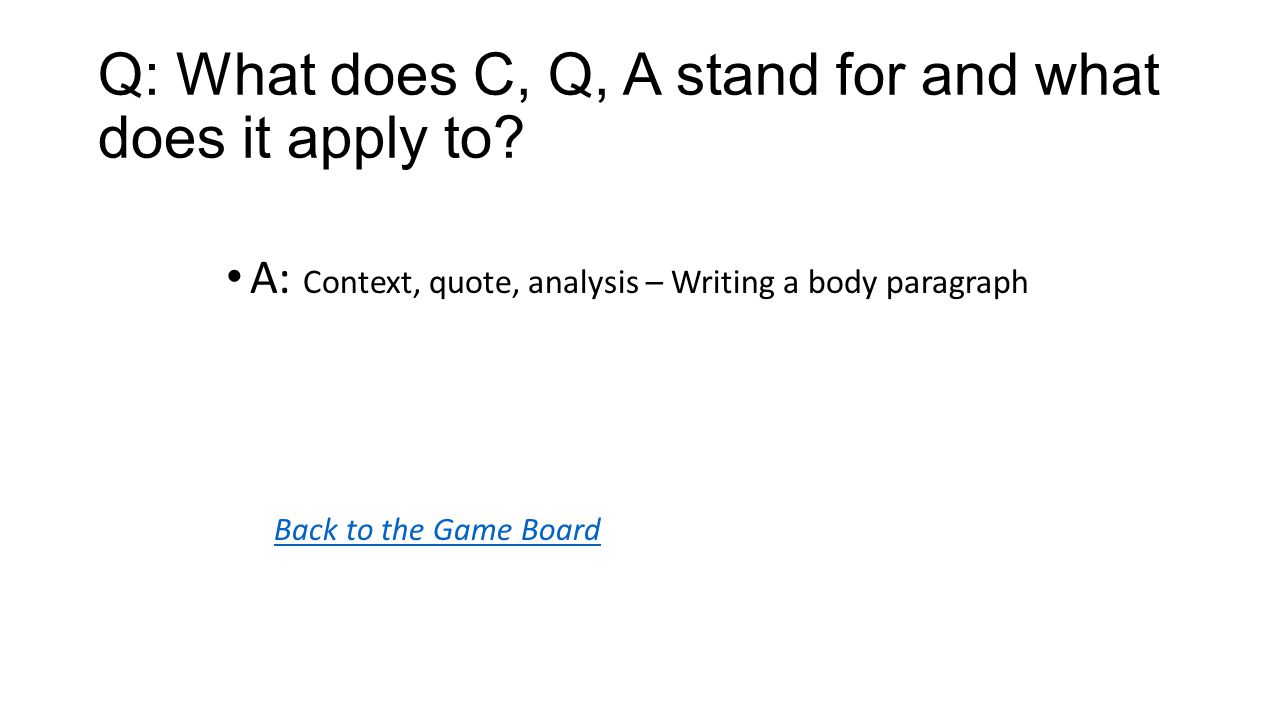Click the A: label in the answer line

coord(270,279)
